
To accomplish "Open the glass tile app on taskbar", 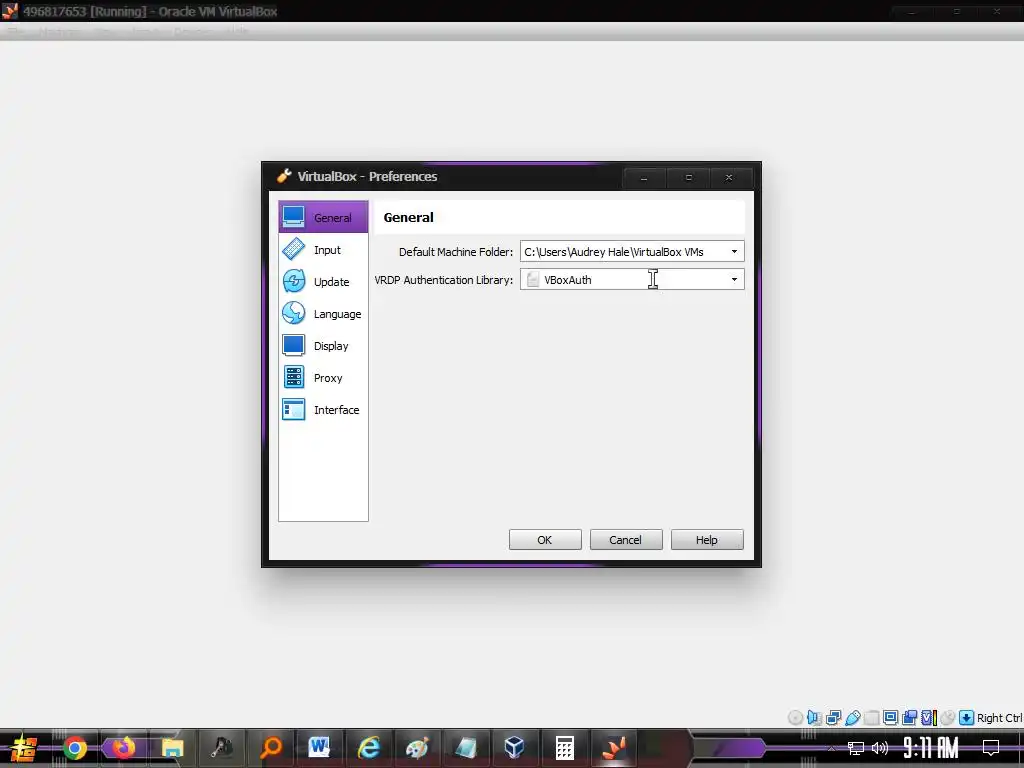I will [x=466, y=748].
